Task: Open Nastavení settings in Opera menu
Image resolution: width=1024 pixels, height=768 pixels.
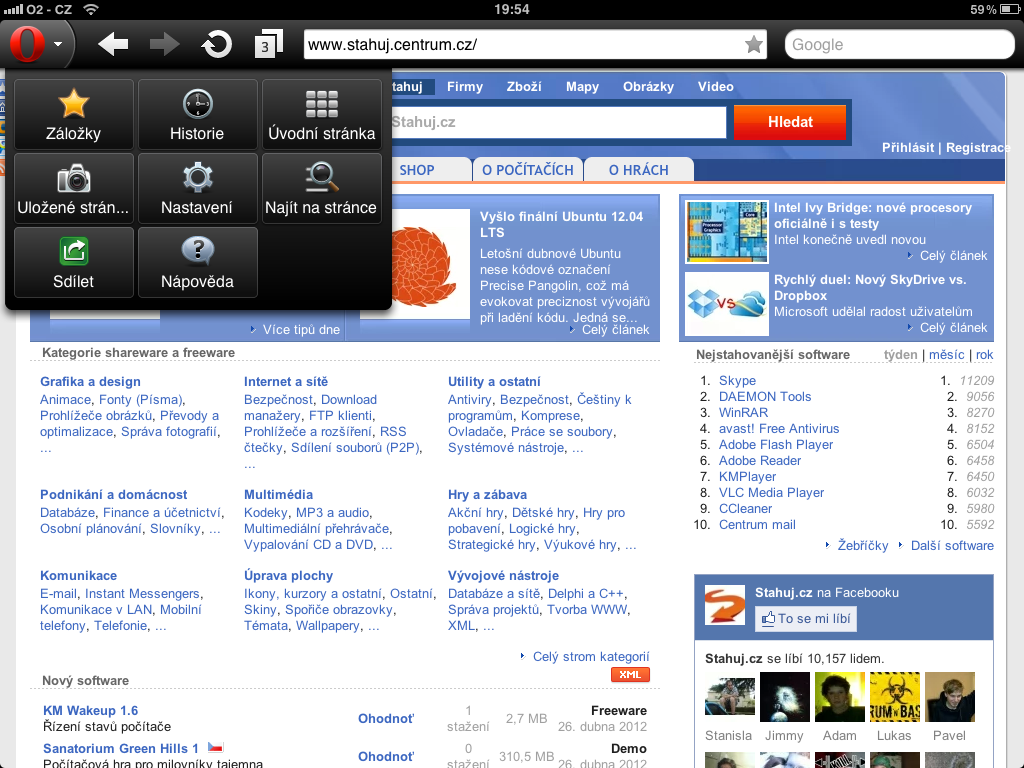Action: point(197,189)
